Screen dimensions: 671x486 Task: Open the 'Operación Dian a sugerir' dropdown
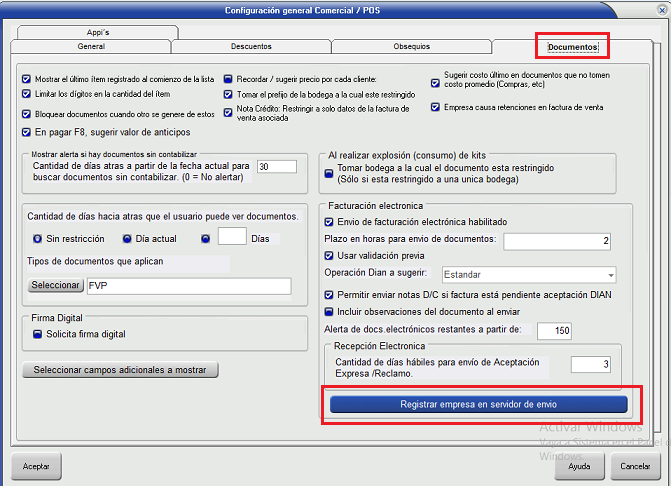coord(529,275)
